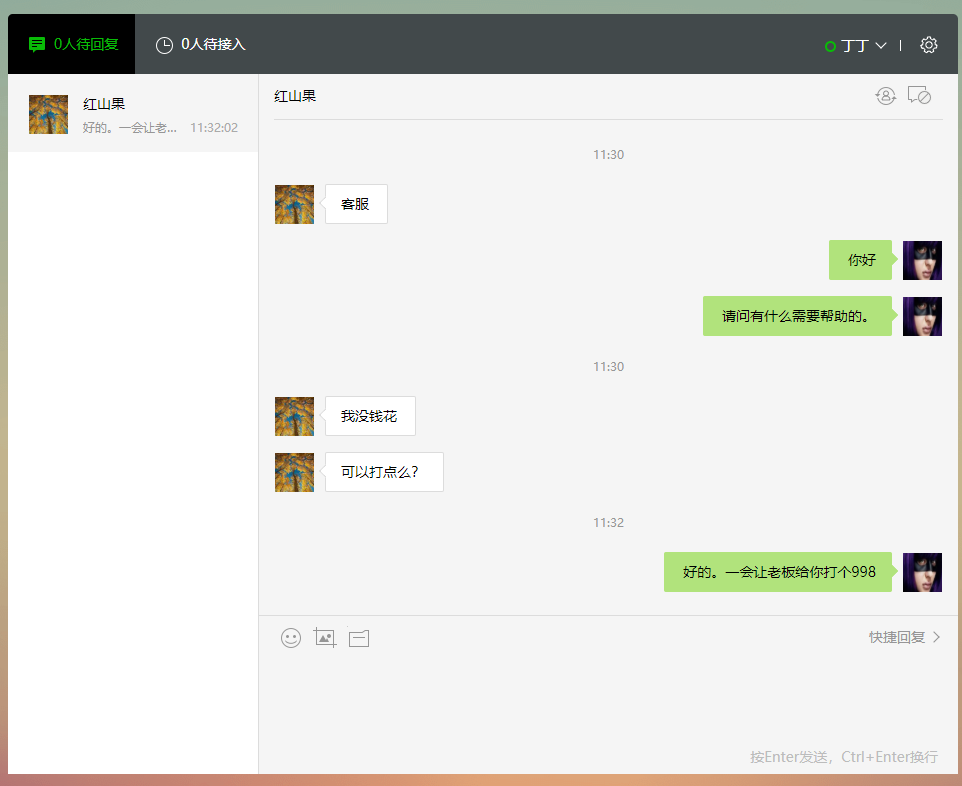
Task: Click the 好的。一会让老板给你打个998 message bubble
Action: 778,572
